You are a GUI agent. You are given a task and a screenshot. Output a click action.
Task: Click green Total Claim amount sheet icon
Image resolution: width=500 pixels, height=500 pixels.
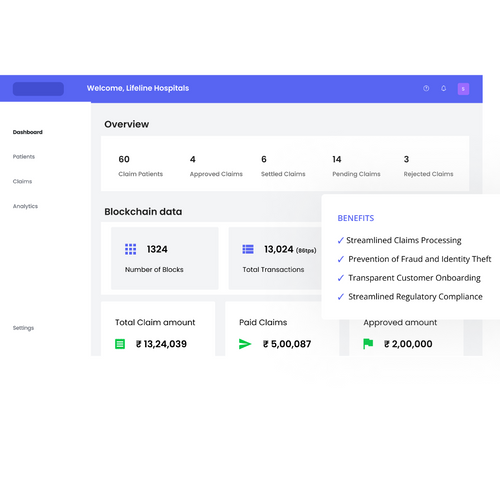(x=120, y=344)
